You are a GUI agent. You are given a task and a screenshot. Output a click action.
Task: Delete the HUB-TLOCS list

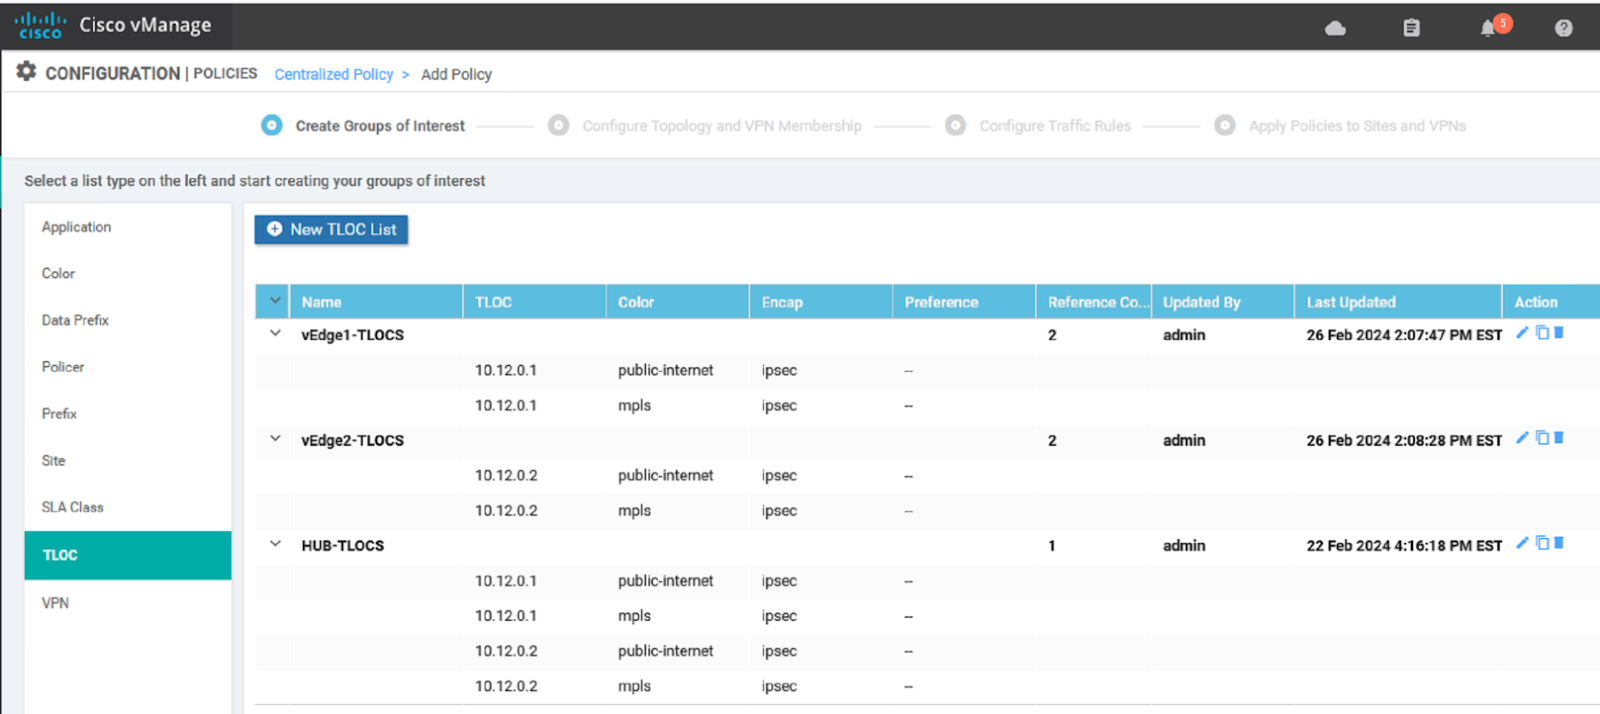point(1559,543)
